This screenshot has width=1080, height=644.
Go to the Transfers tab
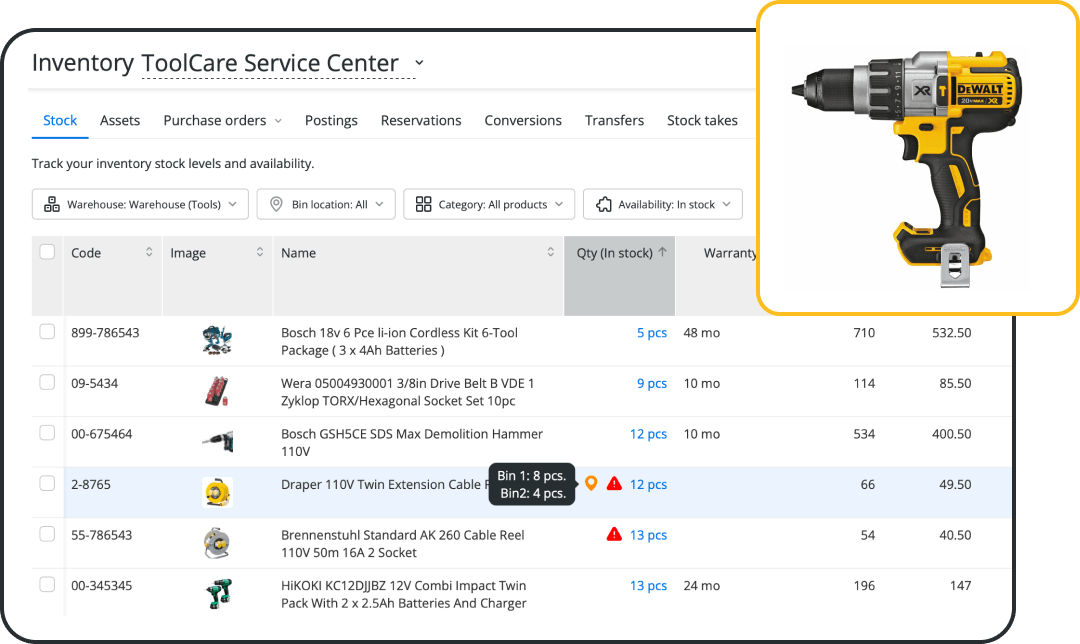614,121
